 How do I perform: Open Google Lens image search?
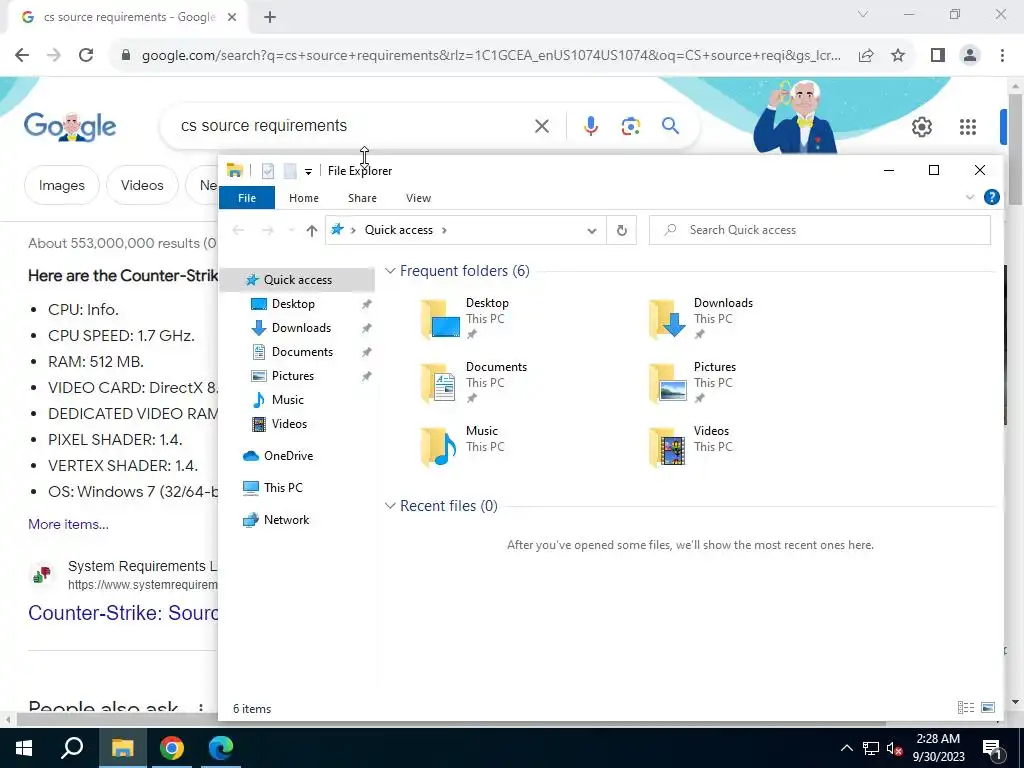[630, 126]
